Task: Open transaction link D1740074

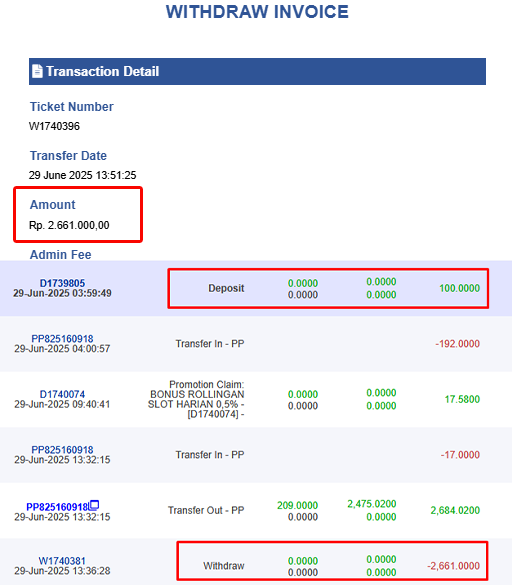Action: (x=62, y=394)
